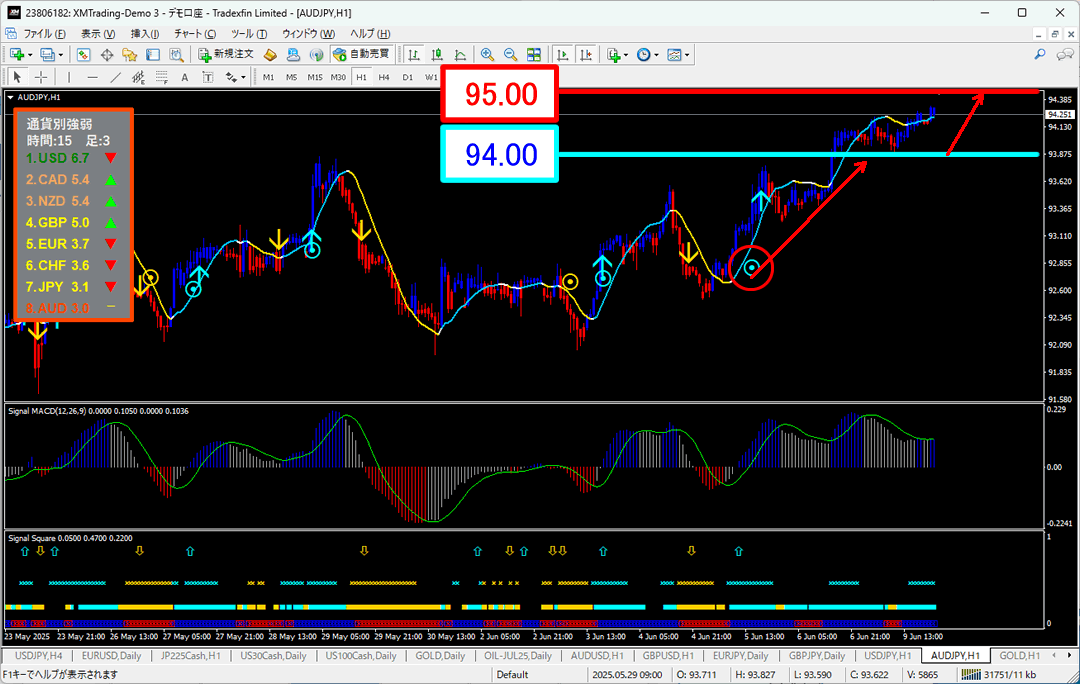Open the Strategy Tester magnifier icon

(176, 54)
